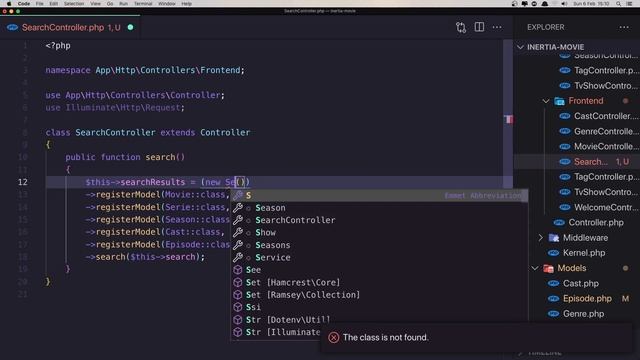Viewport: 640px width, 360px height.
Task: Open the Apple menu
Action: coord(9,4)
